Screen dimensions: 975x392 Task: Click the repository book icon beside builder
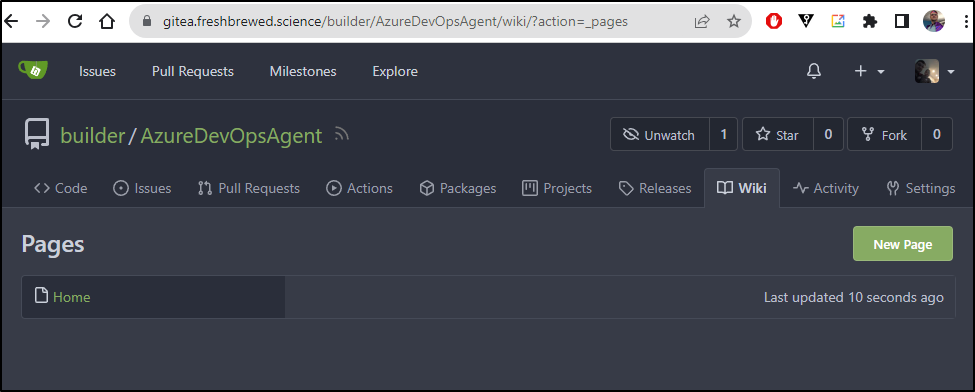point(37,134)
